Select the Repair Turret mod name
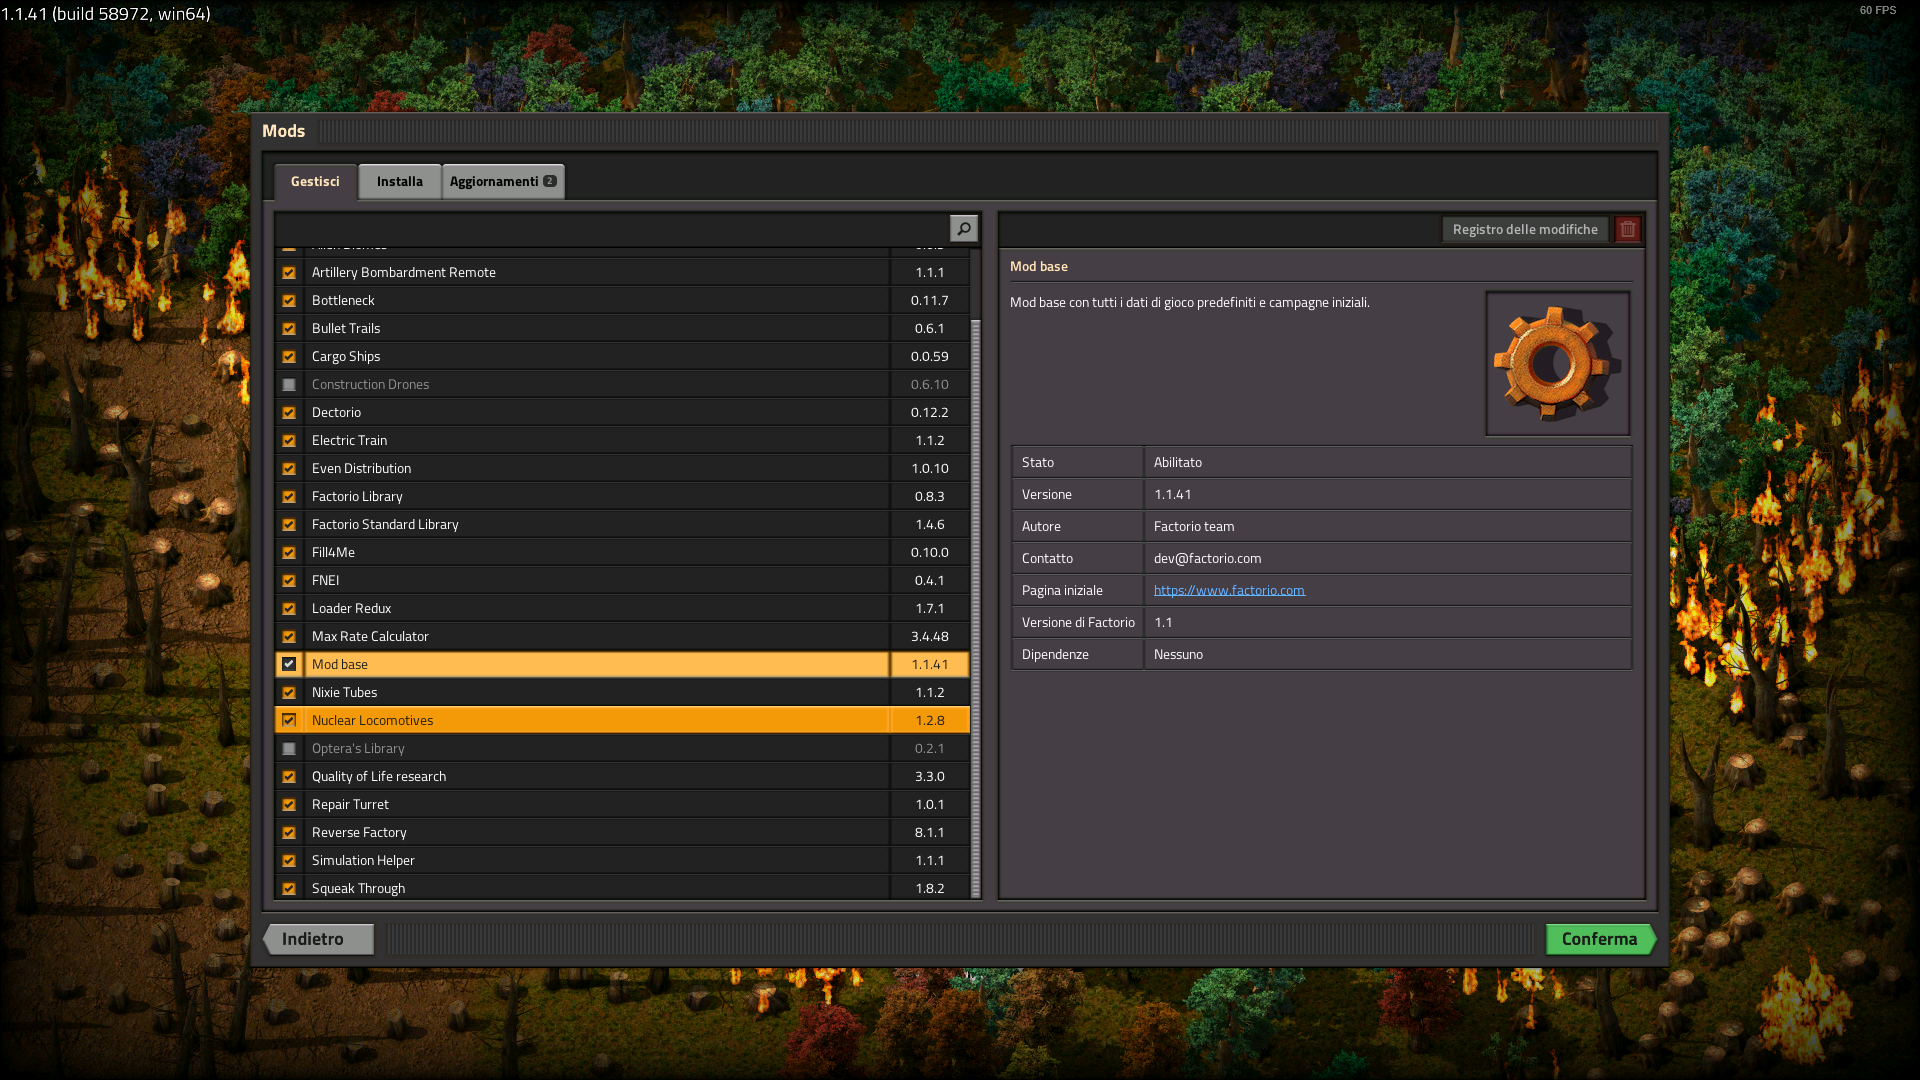This screenshot has width=1920, height=1080. pos(350,804)
